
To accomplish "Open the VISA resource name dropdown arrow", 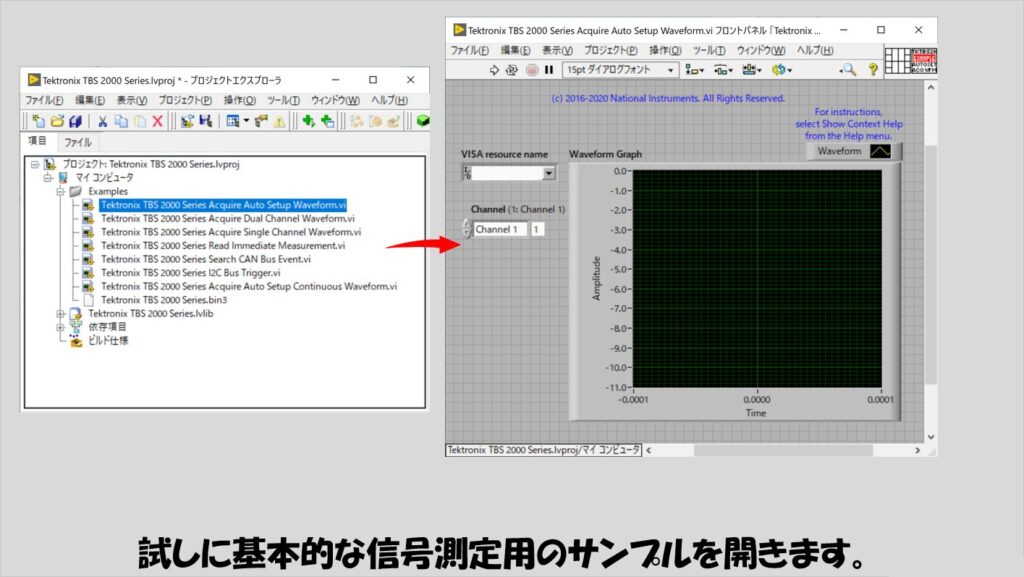I will point(549,173).
